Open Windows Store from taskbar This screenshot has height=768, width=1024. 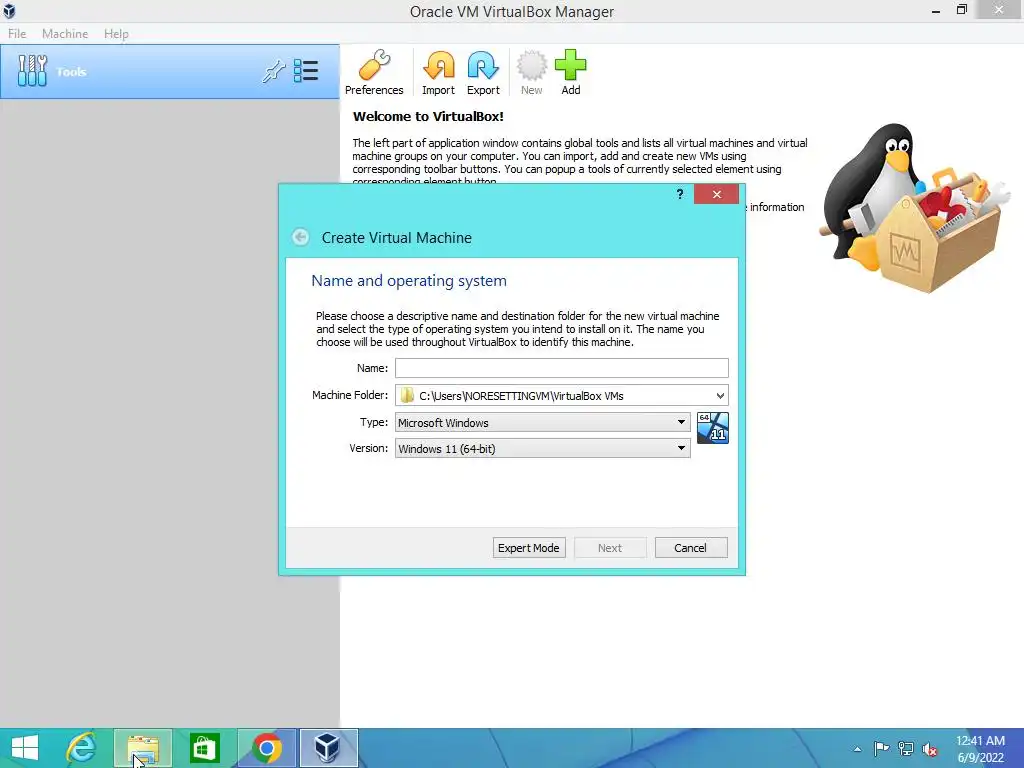point(204,748)
